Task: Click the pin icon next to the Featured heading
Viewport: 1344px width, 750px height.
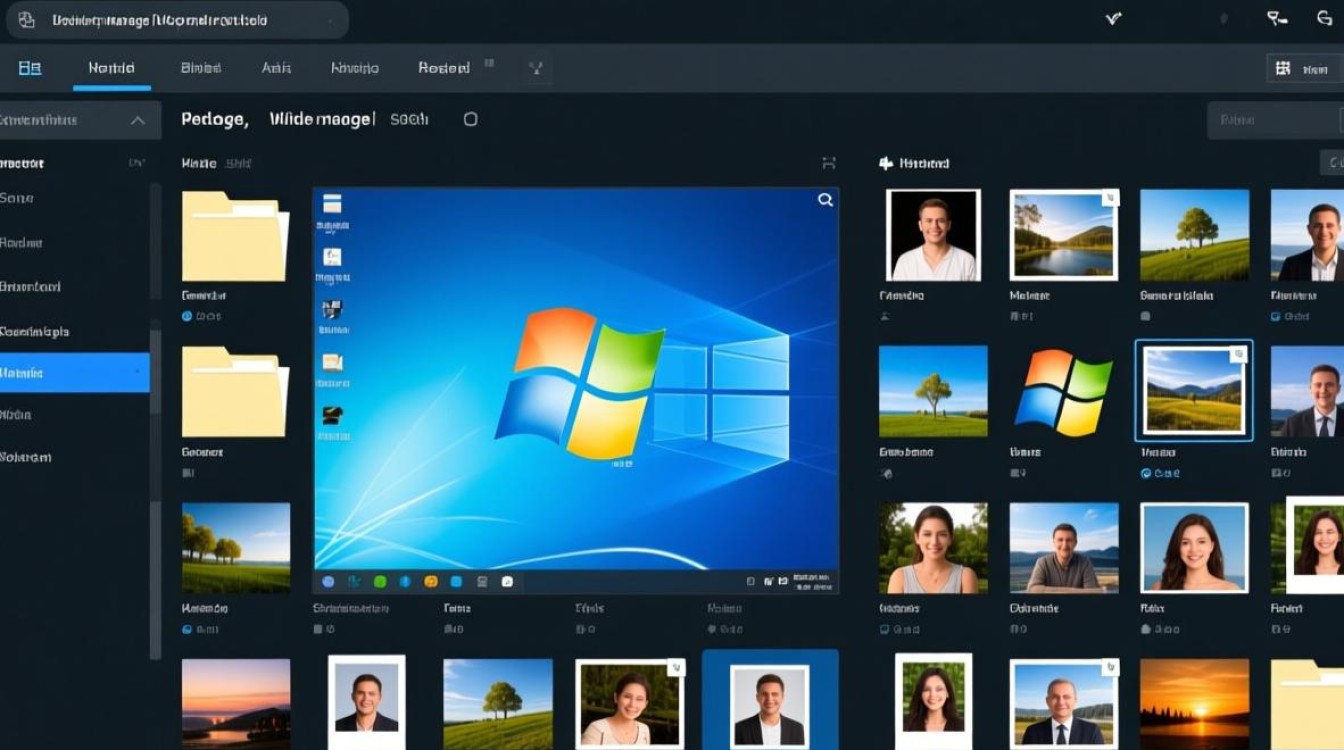Action: (x=884, y=163)
